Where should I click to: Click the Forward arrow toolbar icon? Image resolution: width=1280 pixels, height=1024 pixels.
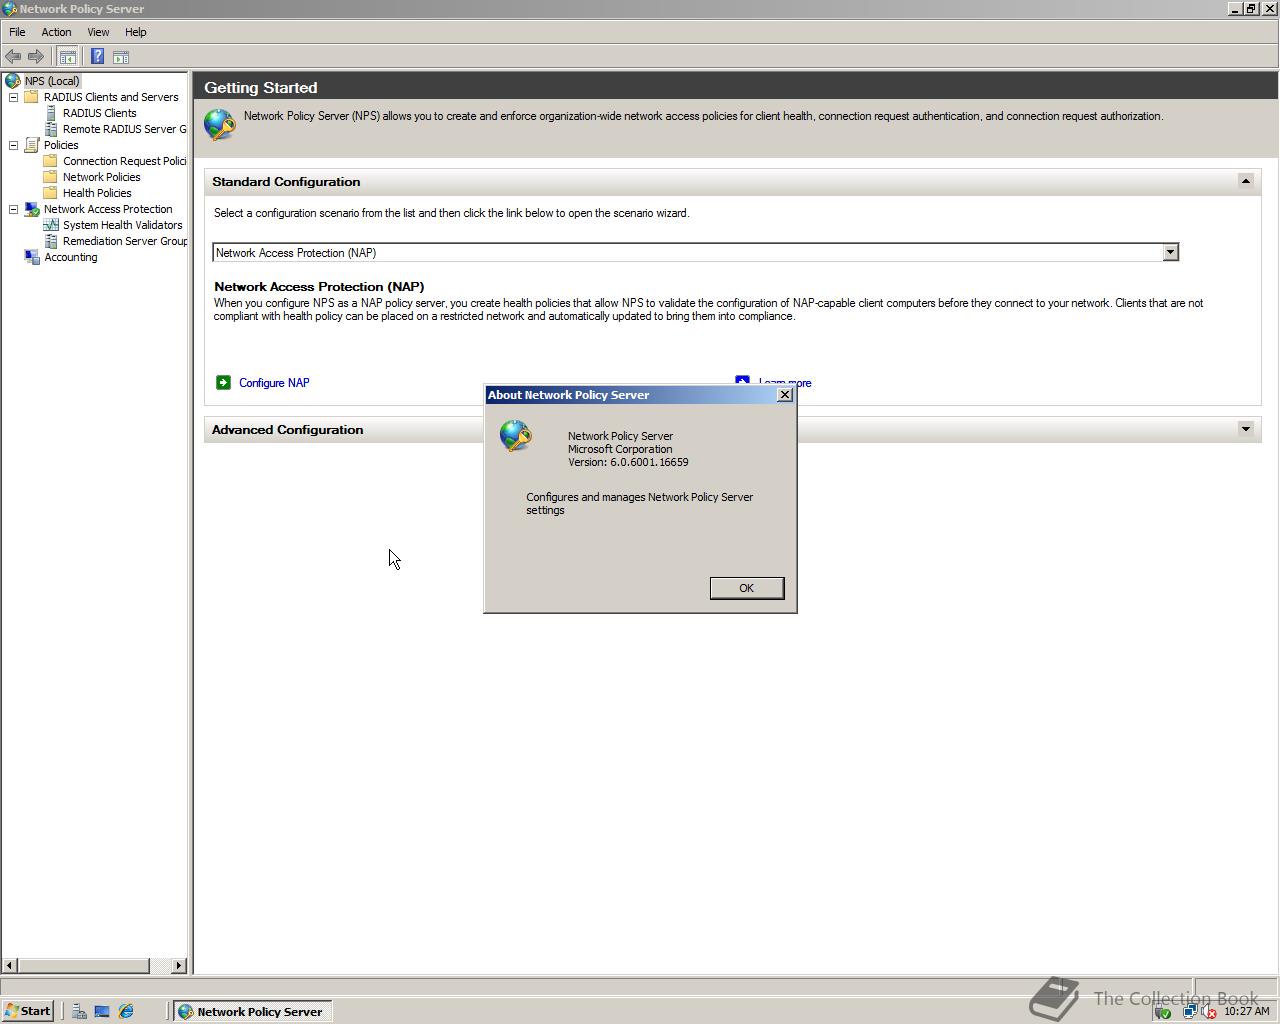[x=36, y=57]
